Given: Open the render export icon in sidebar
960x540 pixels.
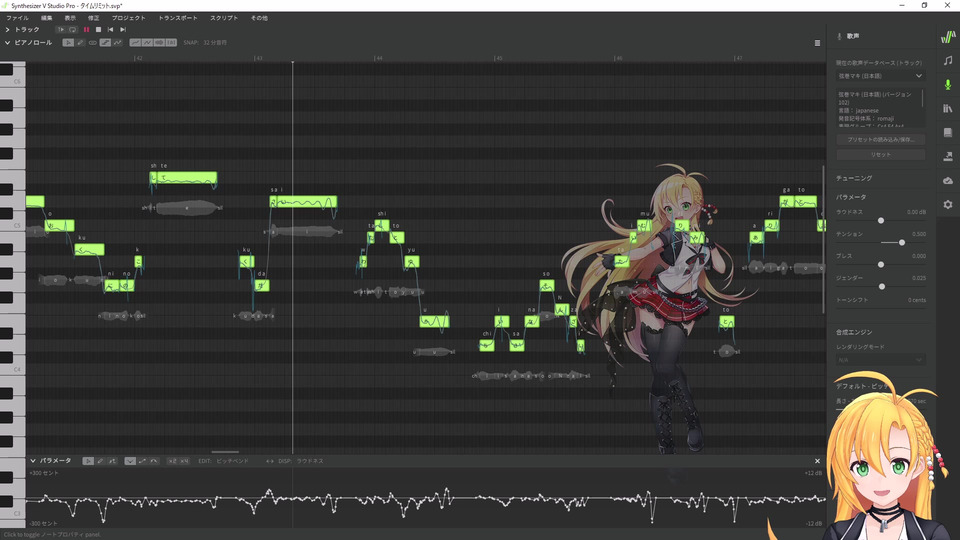Looking at the screenshot, I should coord(948,157).
